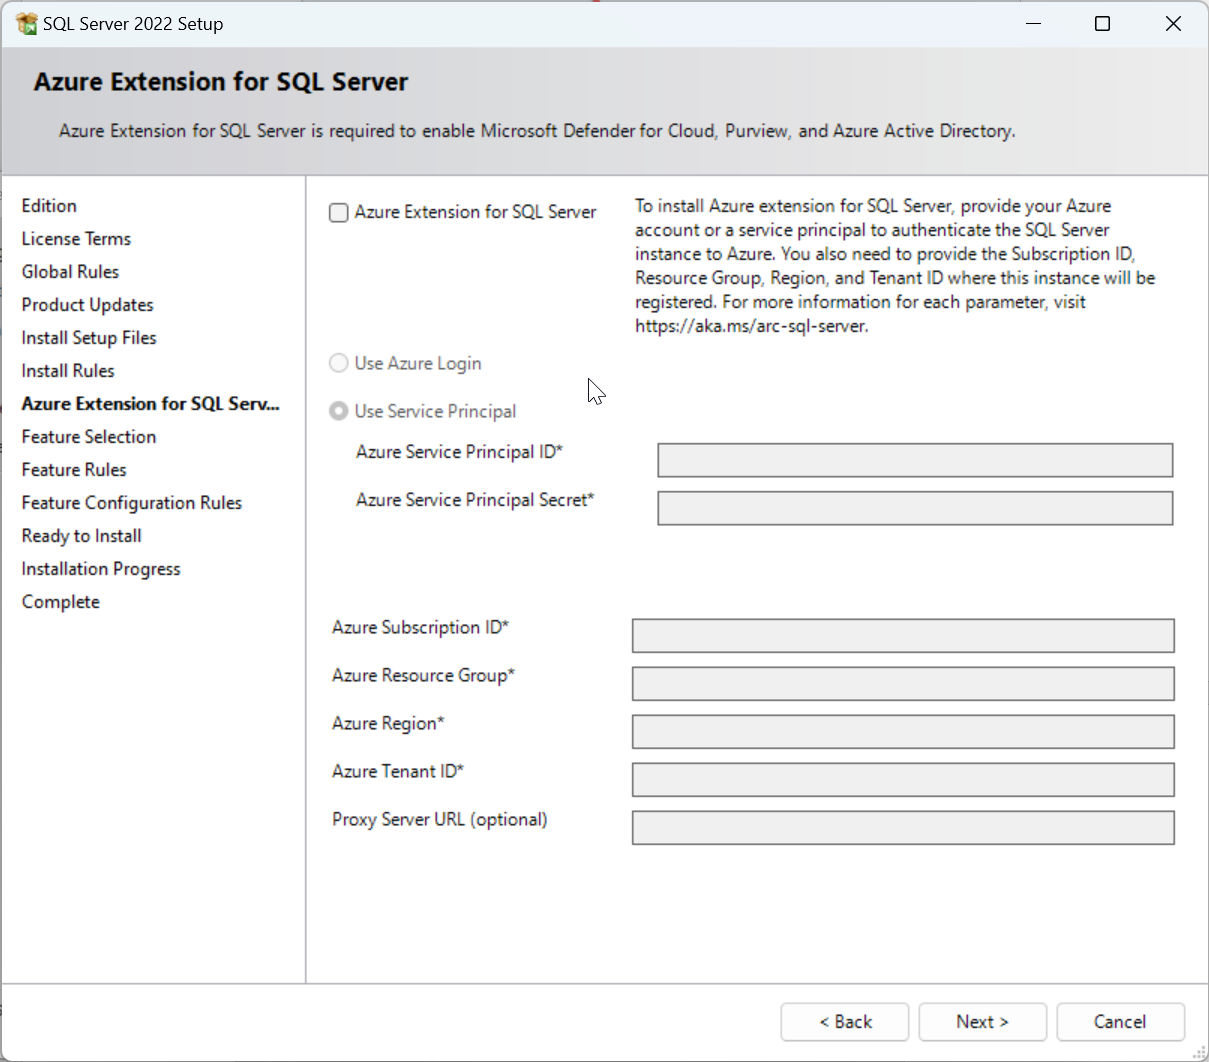Screen dimensions: 1209x1062
Task: Maximize the SQL Server 2022 Setup window
Action: tap(1103, 23)
